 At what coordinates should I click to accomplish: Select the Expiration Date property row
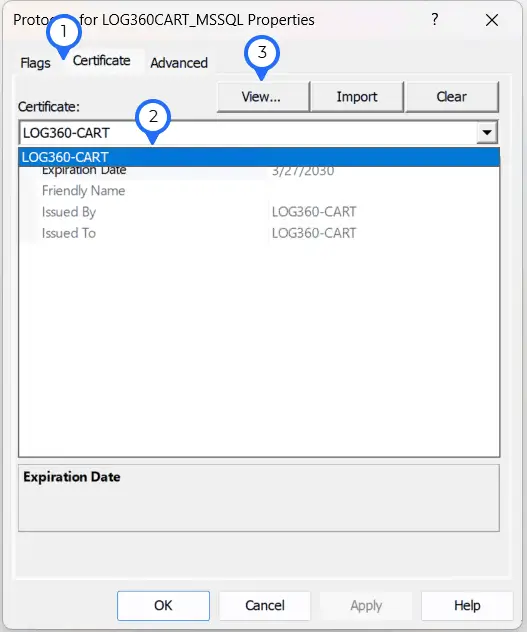tap(259, 171)
